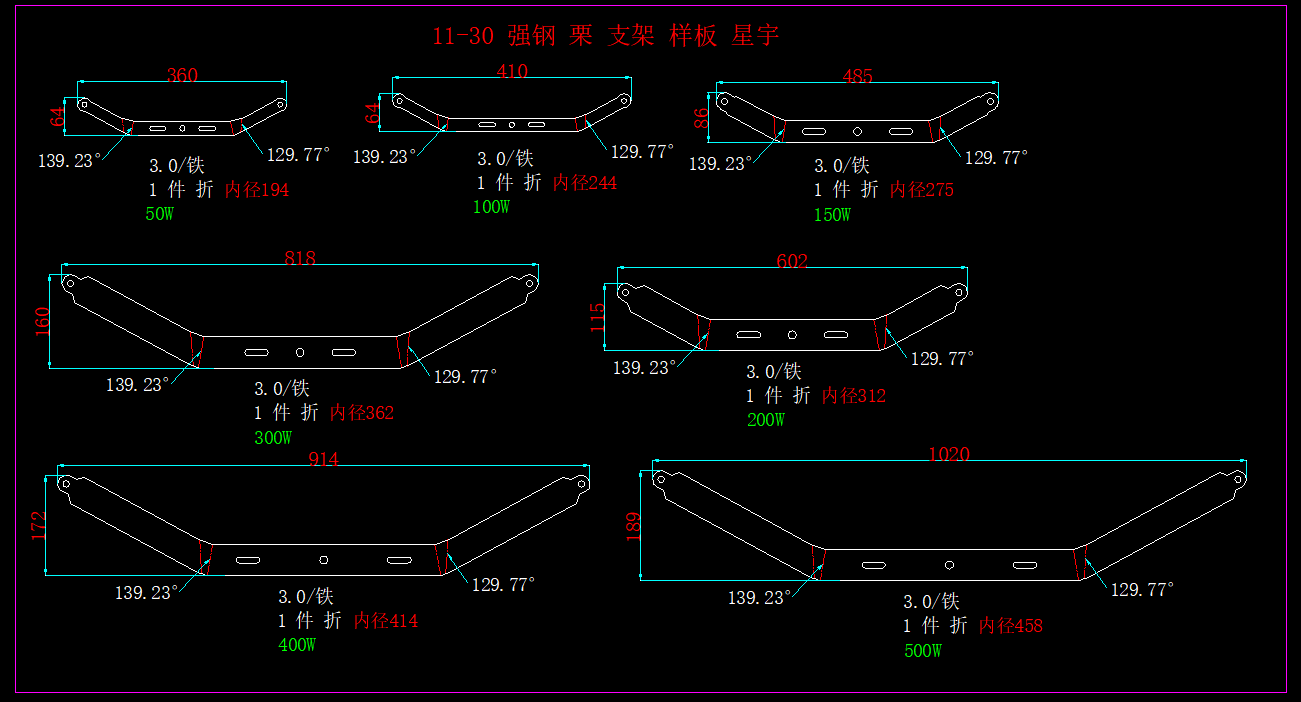Click the green 400W label
Image resolution: width=1301 pixels, height=702 pixels.
(x=297, y=645)
